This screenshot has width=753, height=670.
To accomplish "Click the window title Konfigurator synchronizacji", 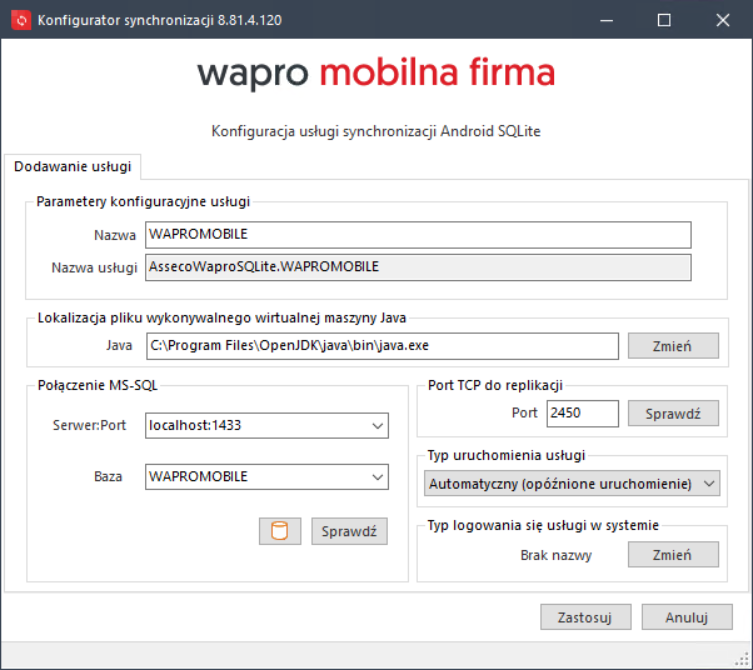I will (x=159, y=20).
